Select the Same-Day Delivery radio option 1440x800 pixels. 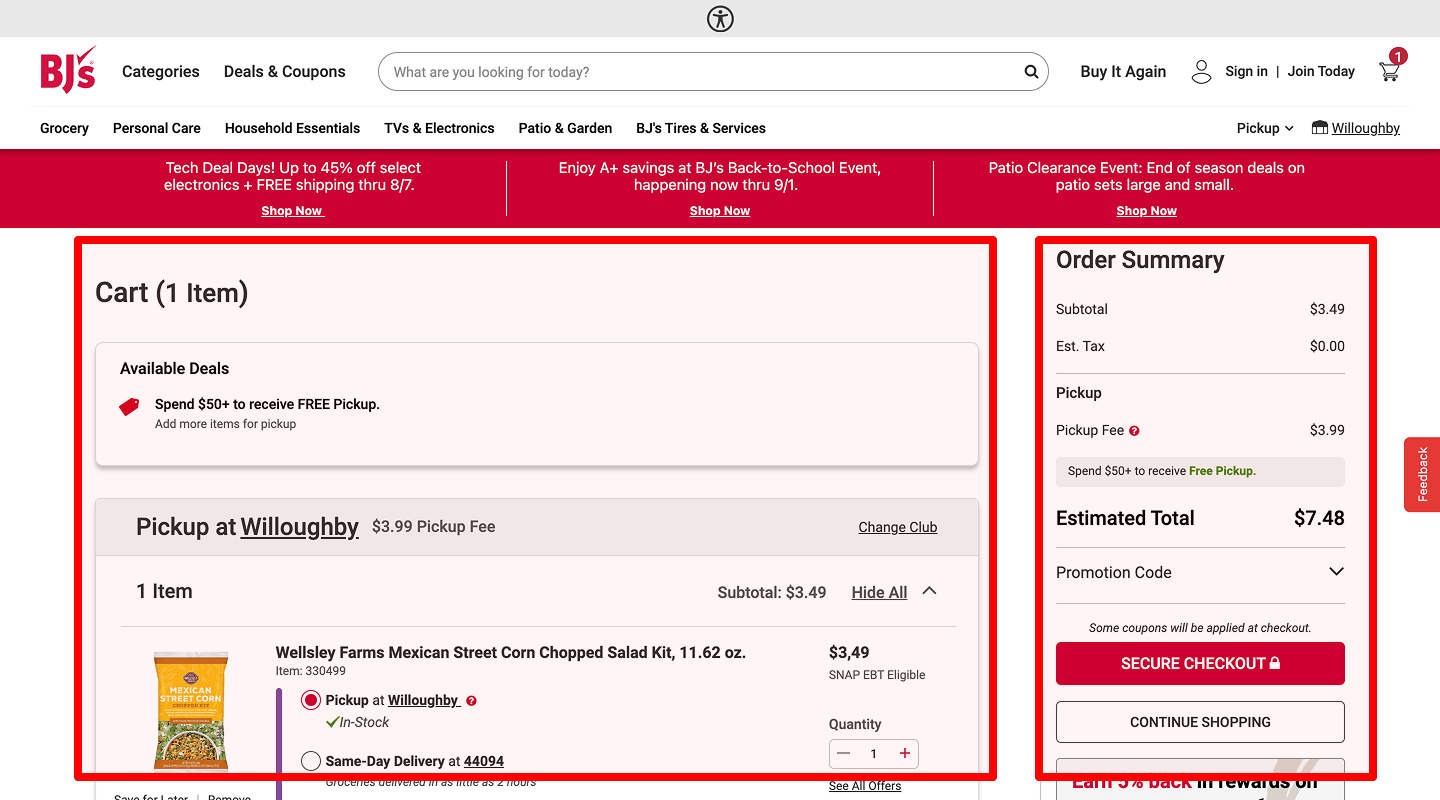tap(311, 762)
